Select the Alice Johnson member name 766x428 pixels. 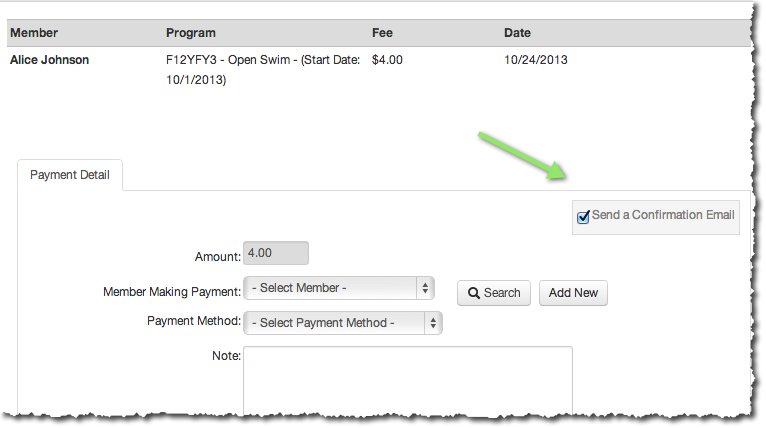49,60
